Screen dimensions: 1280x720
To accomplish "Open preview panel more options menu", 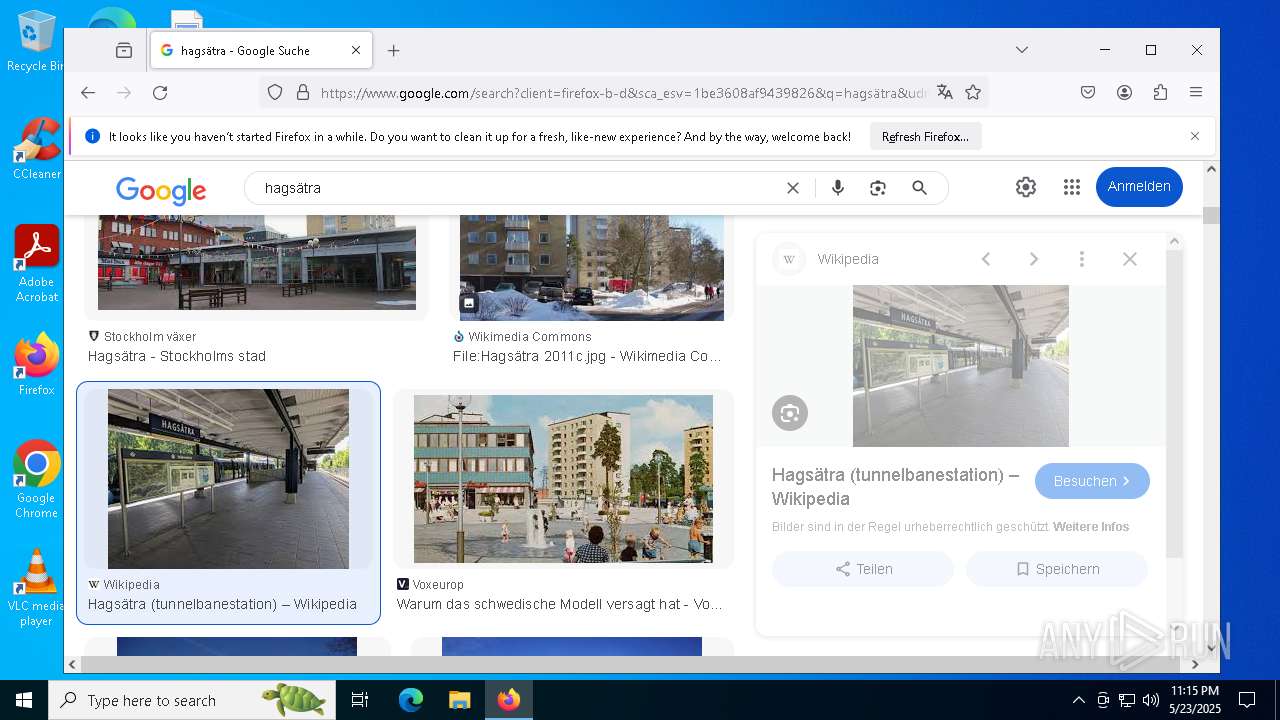I will click(x=1082, y=259).
